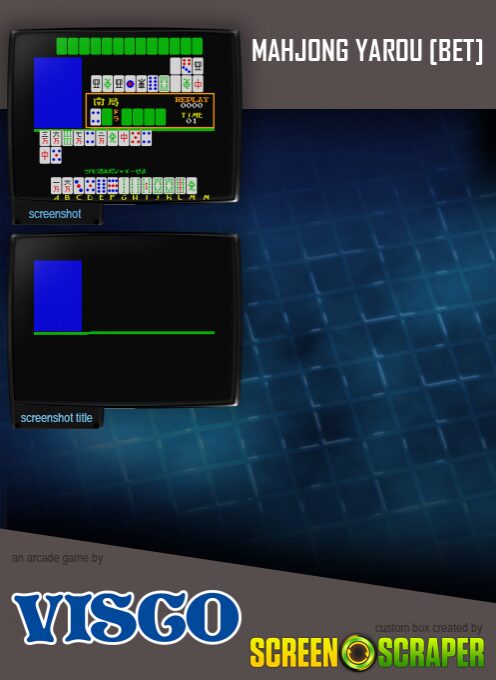Image resolution: width=496 pixels, height=680 pixels.
Task: Select the hand tile above letter B
Action: click(68, 186)
